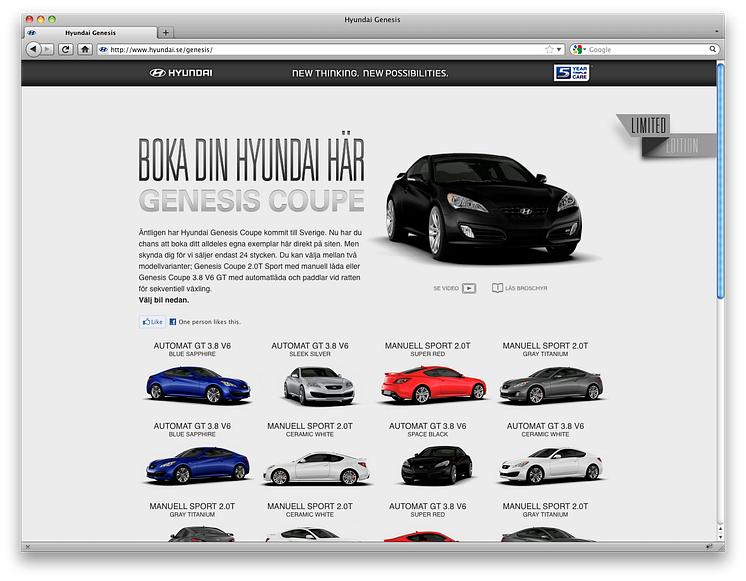
Task: Click NEW THINKING. NEW POSSIBILITIES. slogan
Action: pyautogui.click(x=370, y=73)
